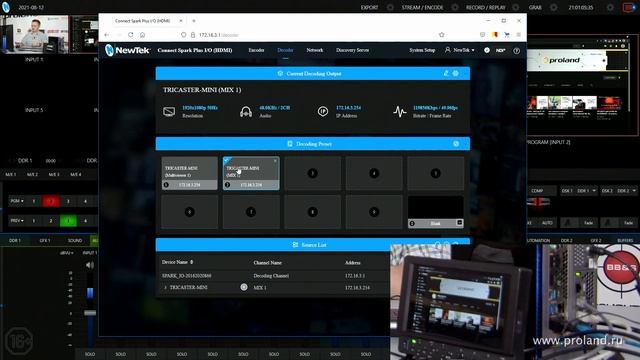Click the SPARK_IO device row text
640x360 pixels.
(x=187, y=276)
